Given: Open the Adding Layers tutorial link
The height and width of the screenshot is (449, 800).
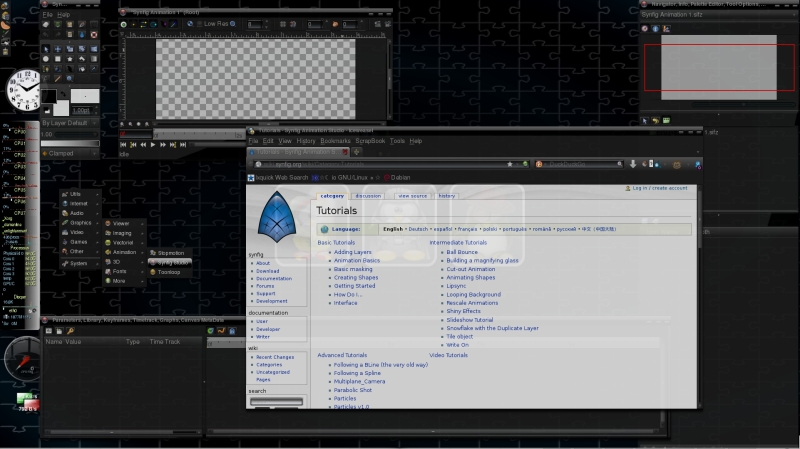Looking at the screenshot, I should [x=352, y=252].
